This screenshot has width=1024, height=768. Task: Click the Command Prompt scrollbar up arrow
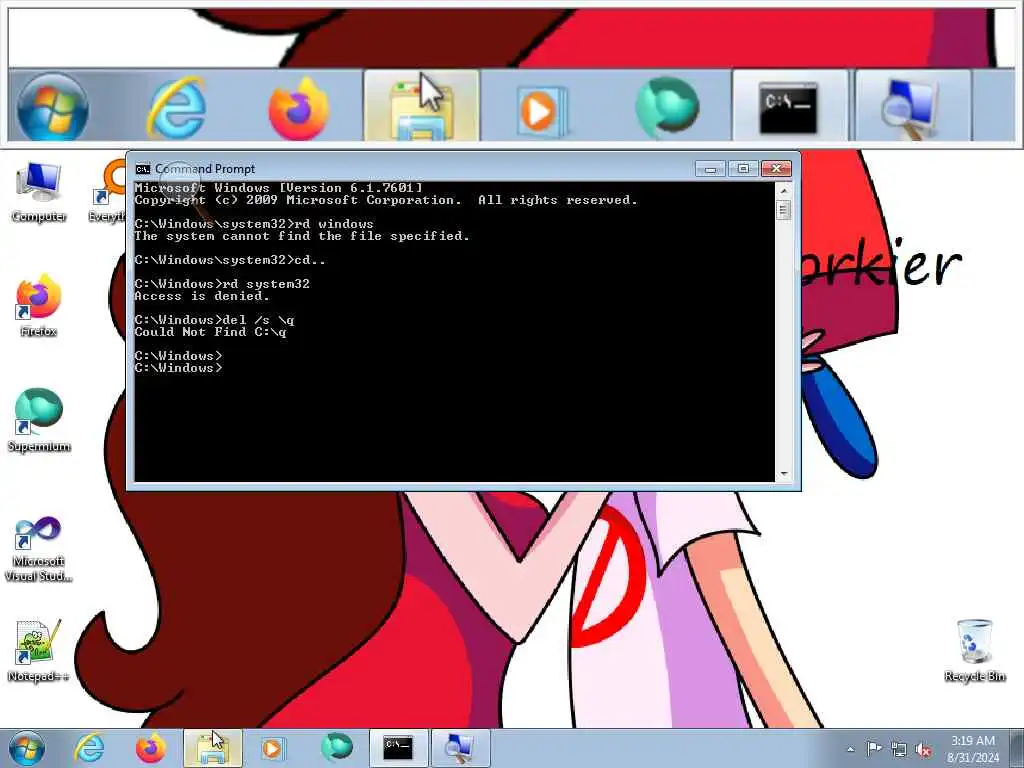coord(784,191)
